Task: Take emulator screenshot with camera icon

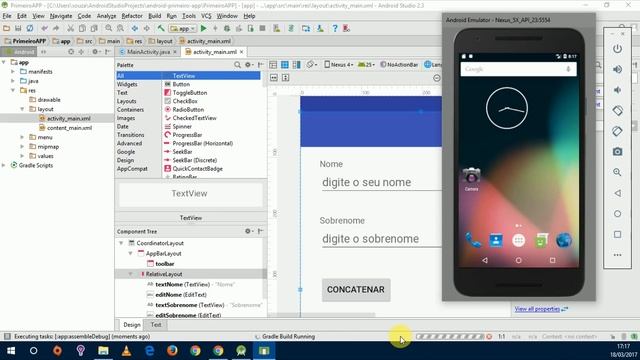Action: [617, 151]
